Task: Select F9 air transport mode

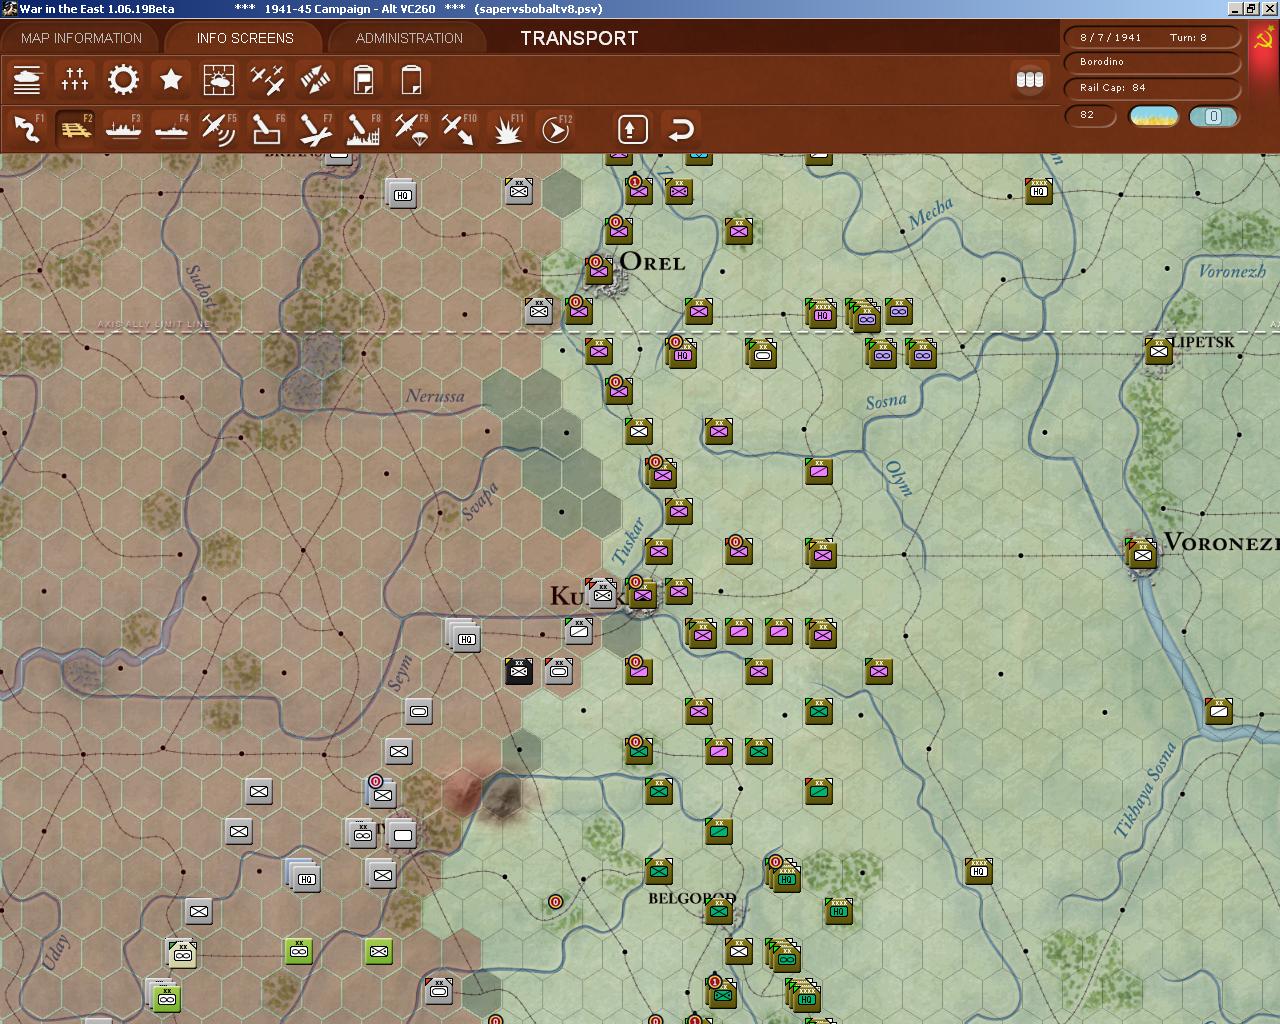Action: point(411,129)
